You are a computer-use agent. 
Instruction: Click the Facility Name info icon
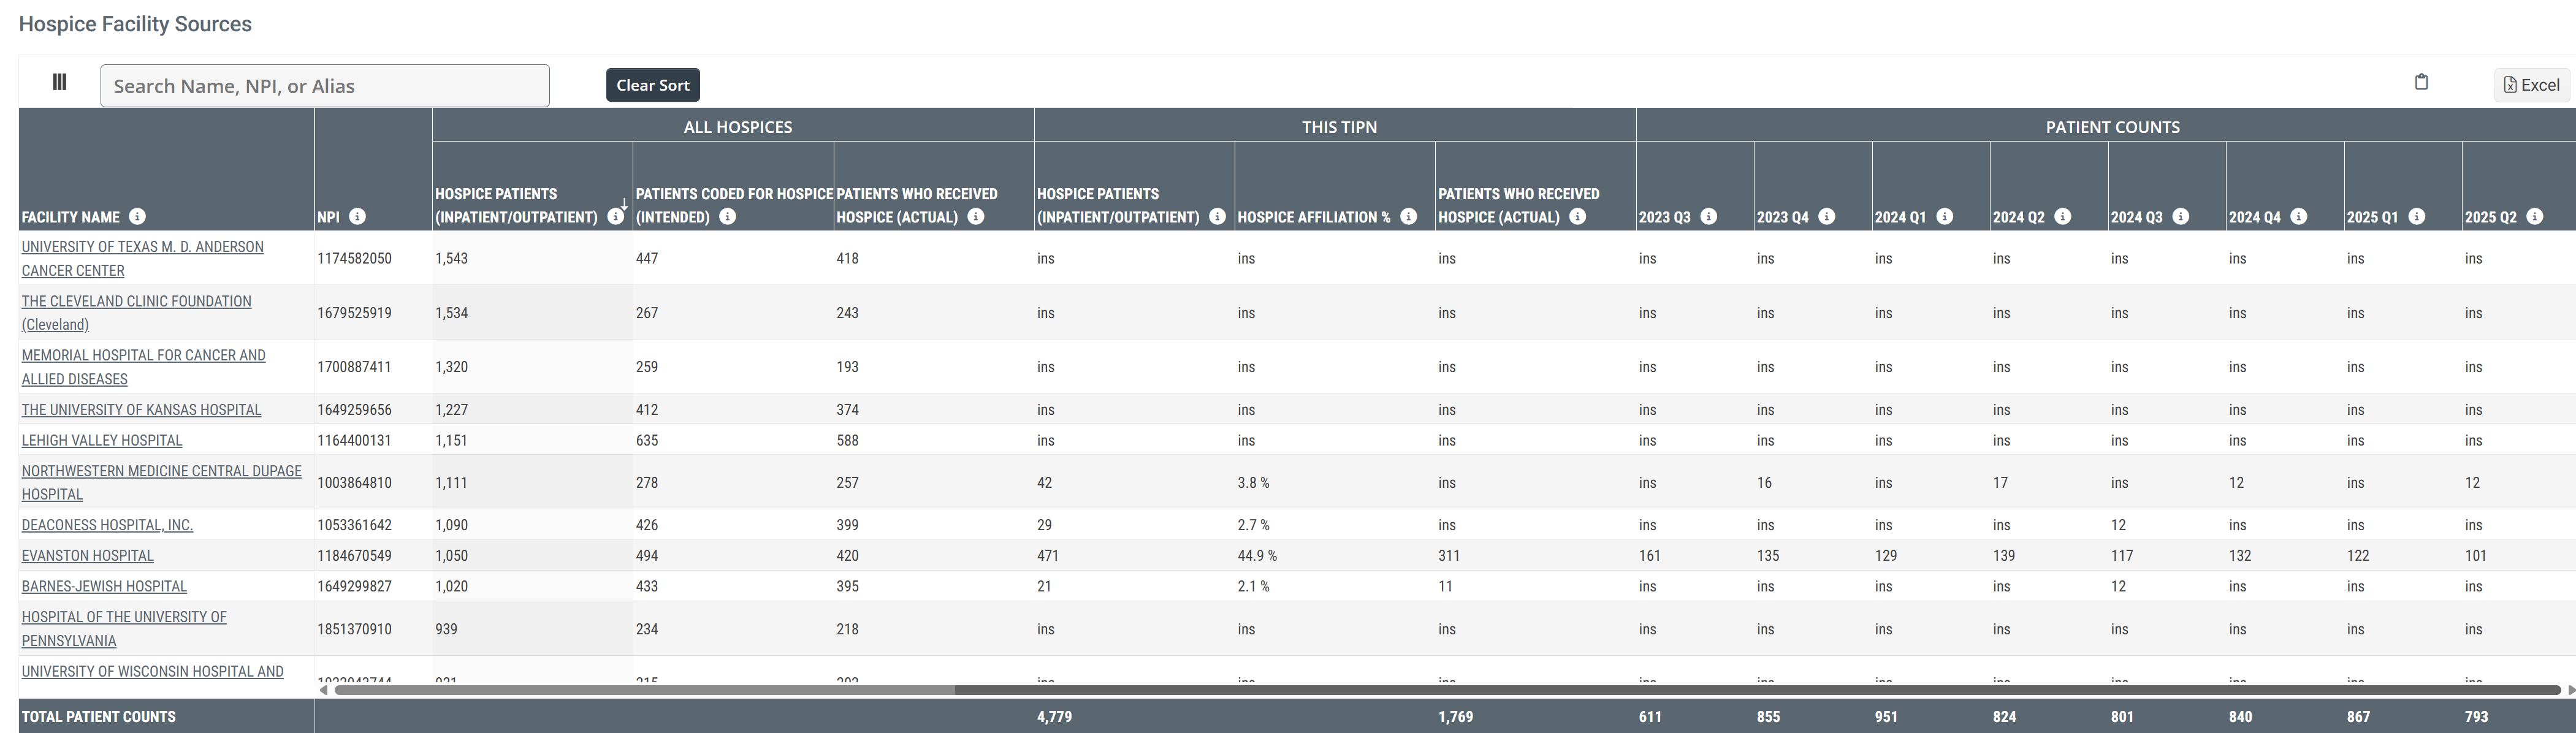coord(138,217)
